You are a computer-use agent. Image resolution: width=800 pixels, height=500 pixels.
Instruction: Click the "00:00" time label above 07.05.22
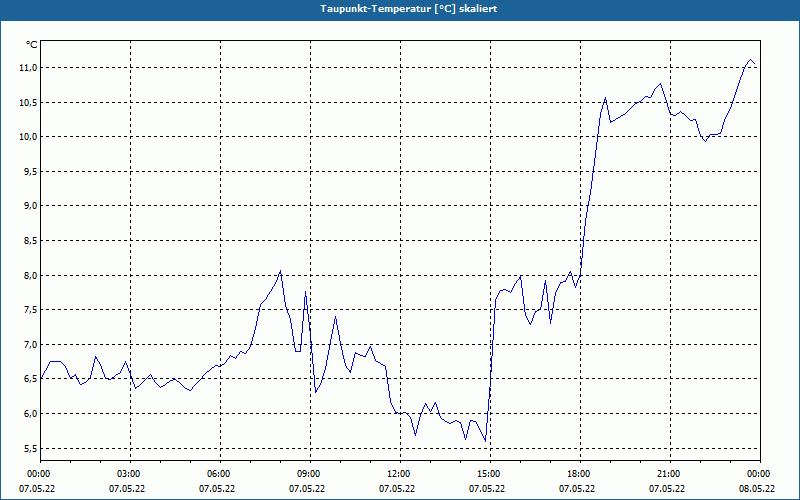click(37, 474)
